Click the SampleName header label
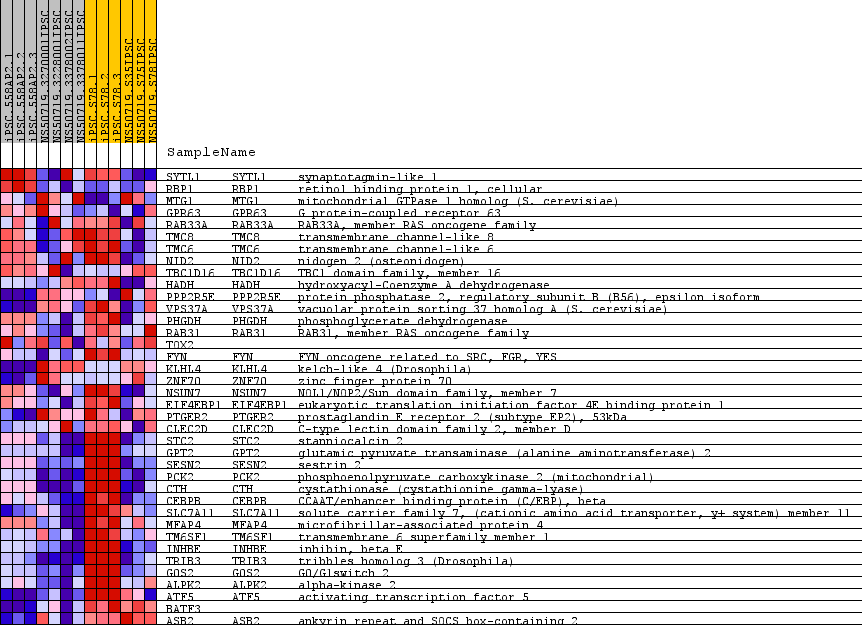Image resolution: width=862 pixels, height=625 pixels. (211, 153)
